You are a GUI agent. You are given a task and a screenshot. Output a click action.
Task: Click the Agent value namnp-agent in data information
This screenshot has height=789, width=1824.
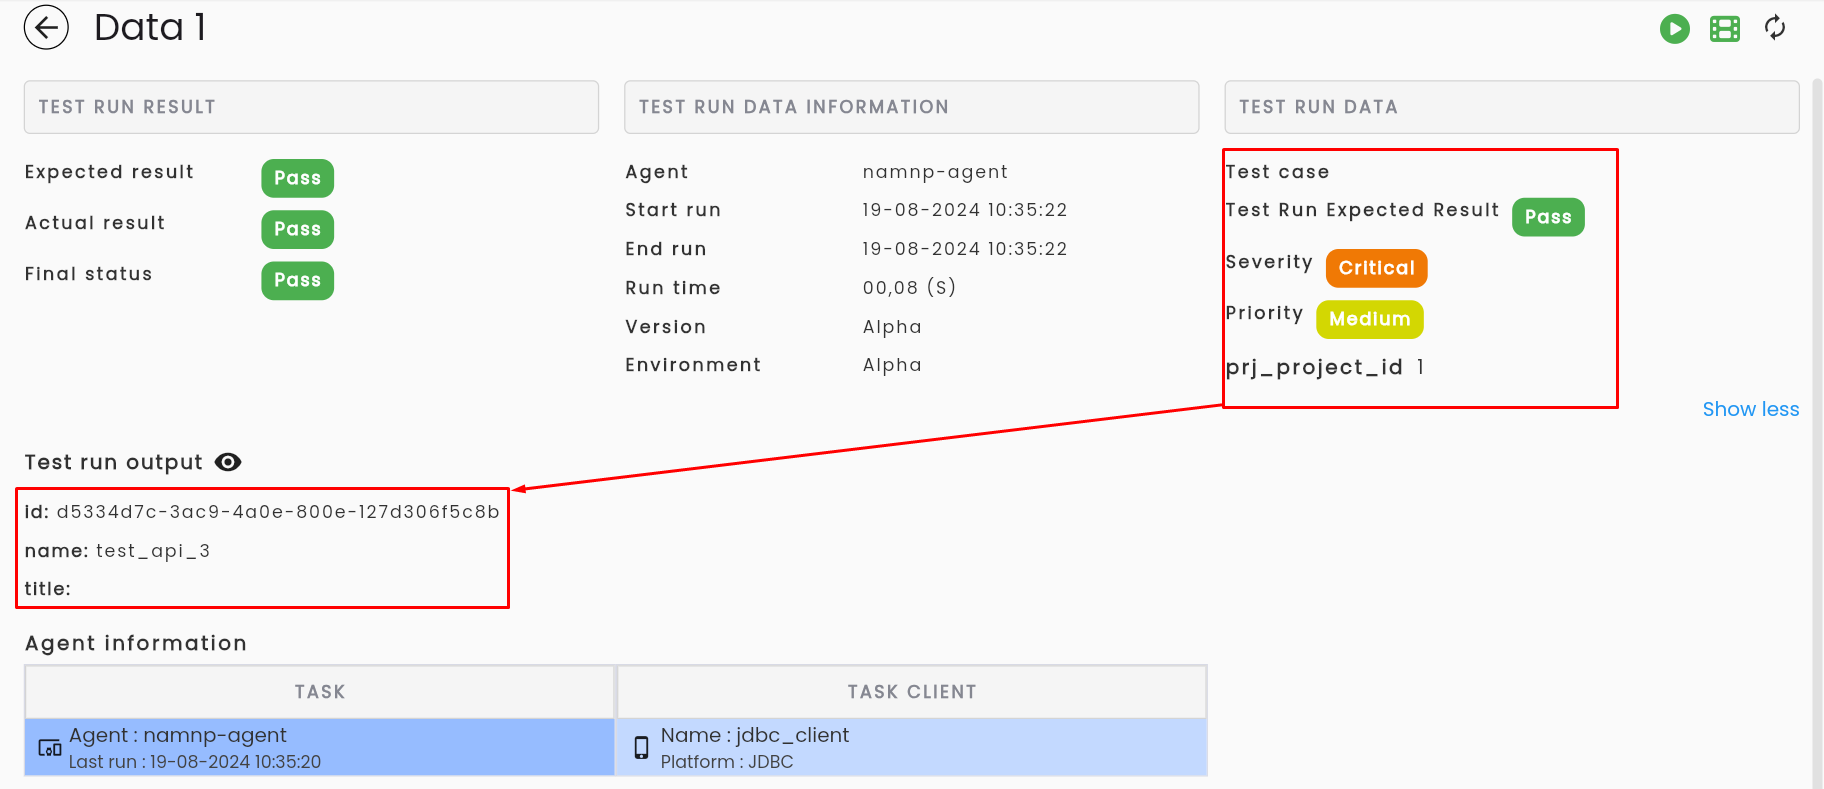(935, 172)
